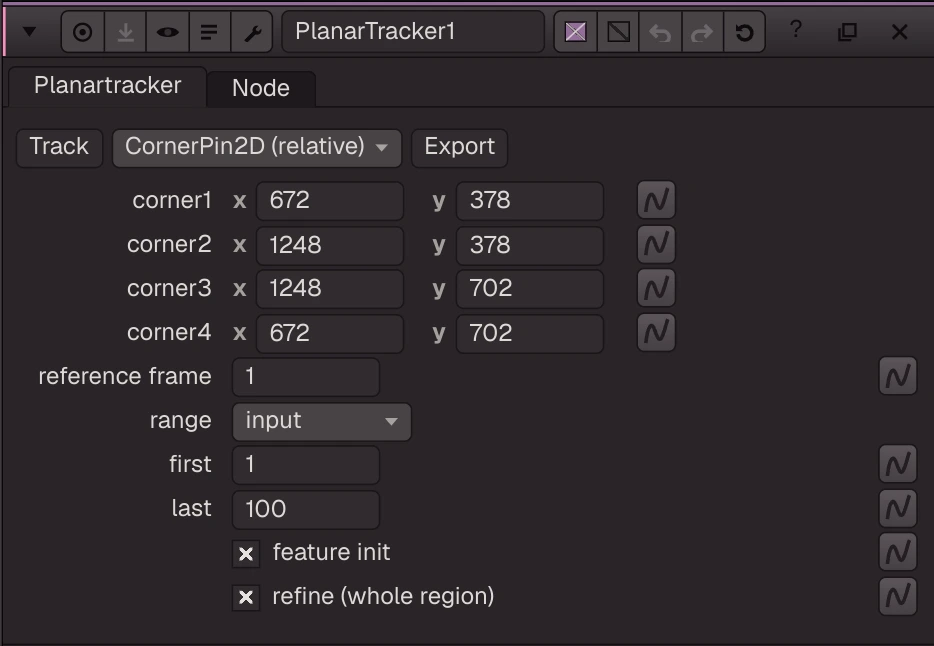Screen dimensions: 934x646
Task: Open feature init animation menu icon
Action: [x=898, y=552]
